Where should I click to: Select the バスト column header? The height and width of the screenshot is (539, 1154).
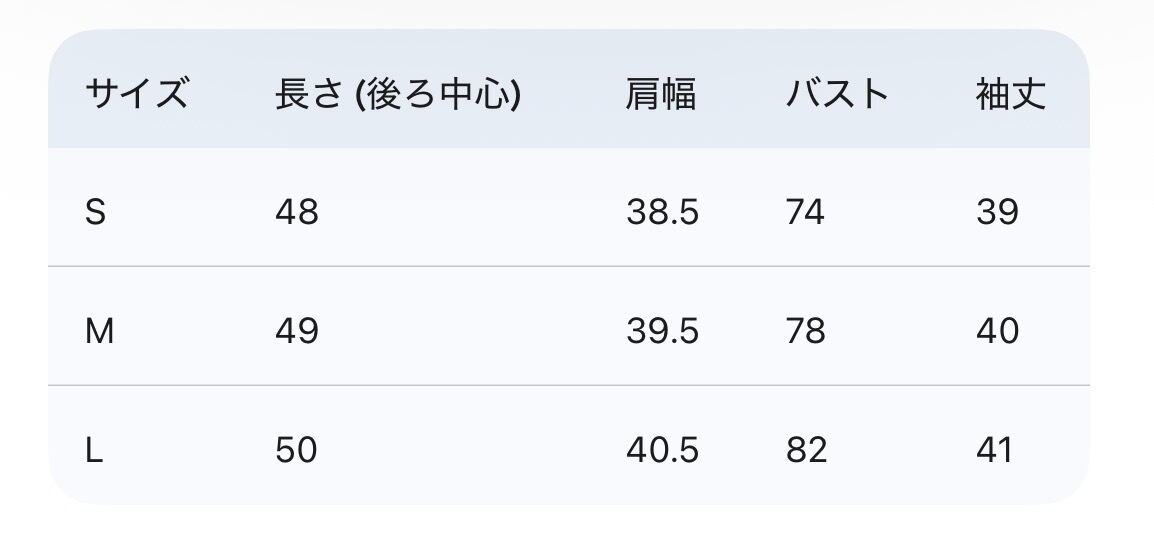pos(837,95)
